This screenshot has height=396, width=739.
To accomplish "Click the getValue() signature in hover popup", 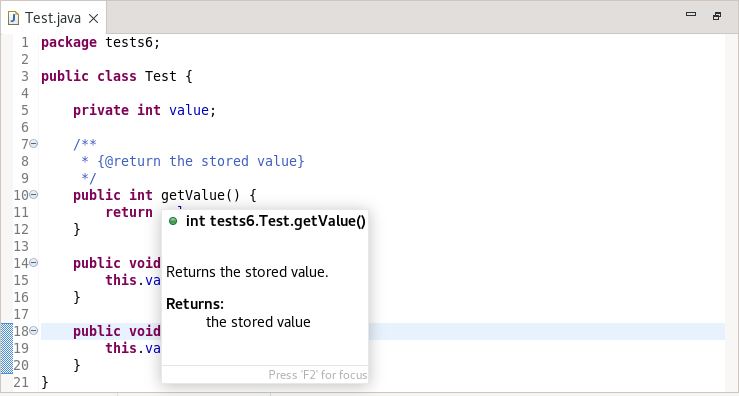I will click(276, 221).
